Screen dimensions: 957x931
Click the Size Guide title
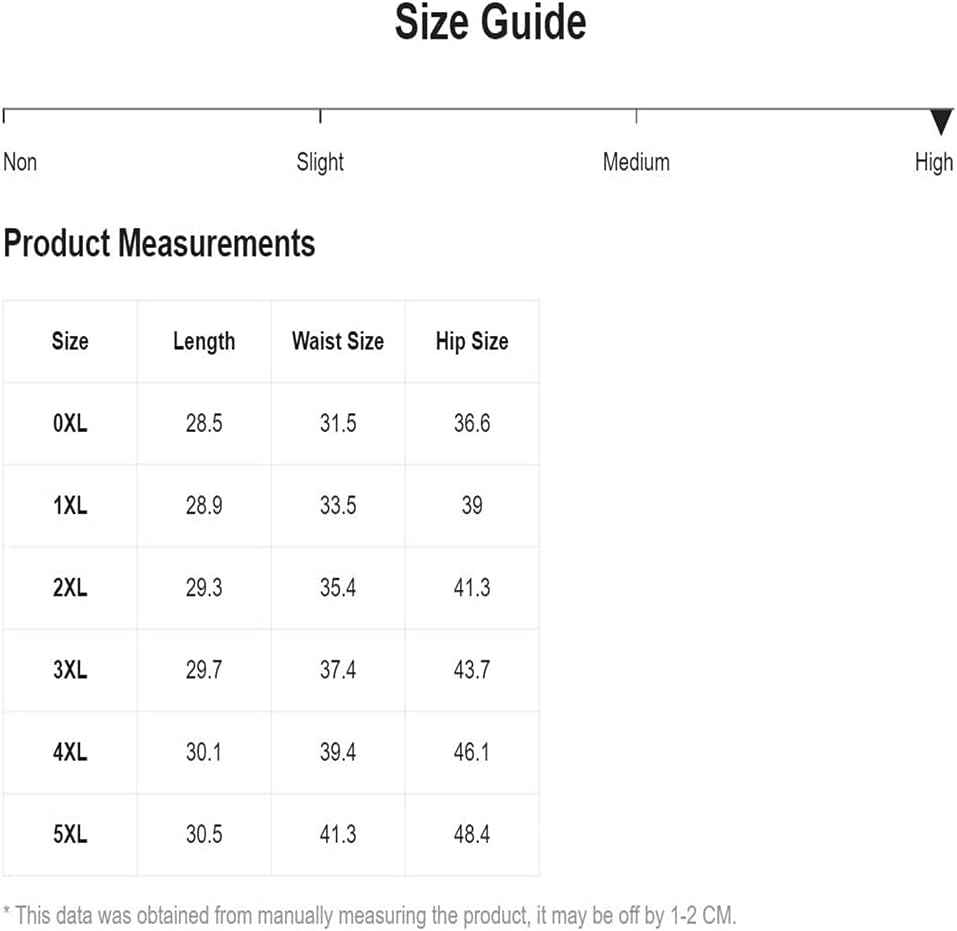[x=491, y=22]
